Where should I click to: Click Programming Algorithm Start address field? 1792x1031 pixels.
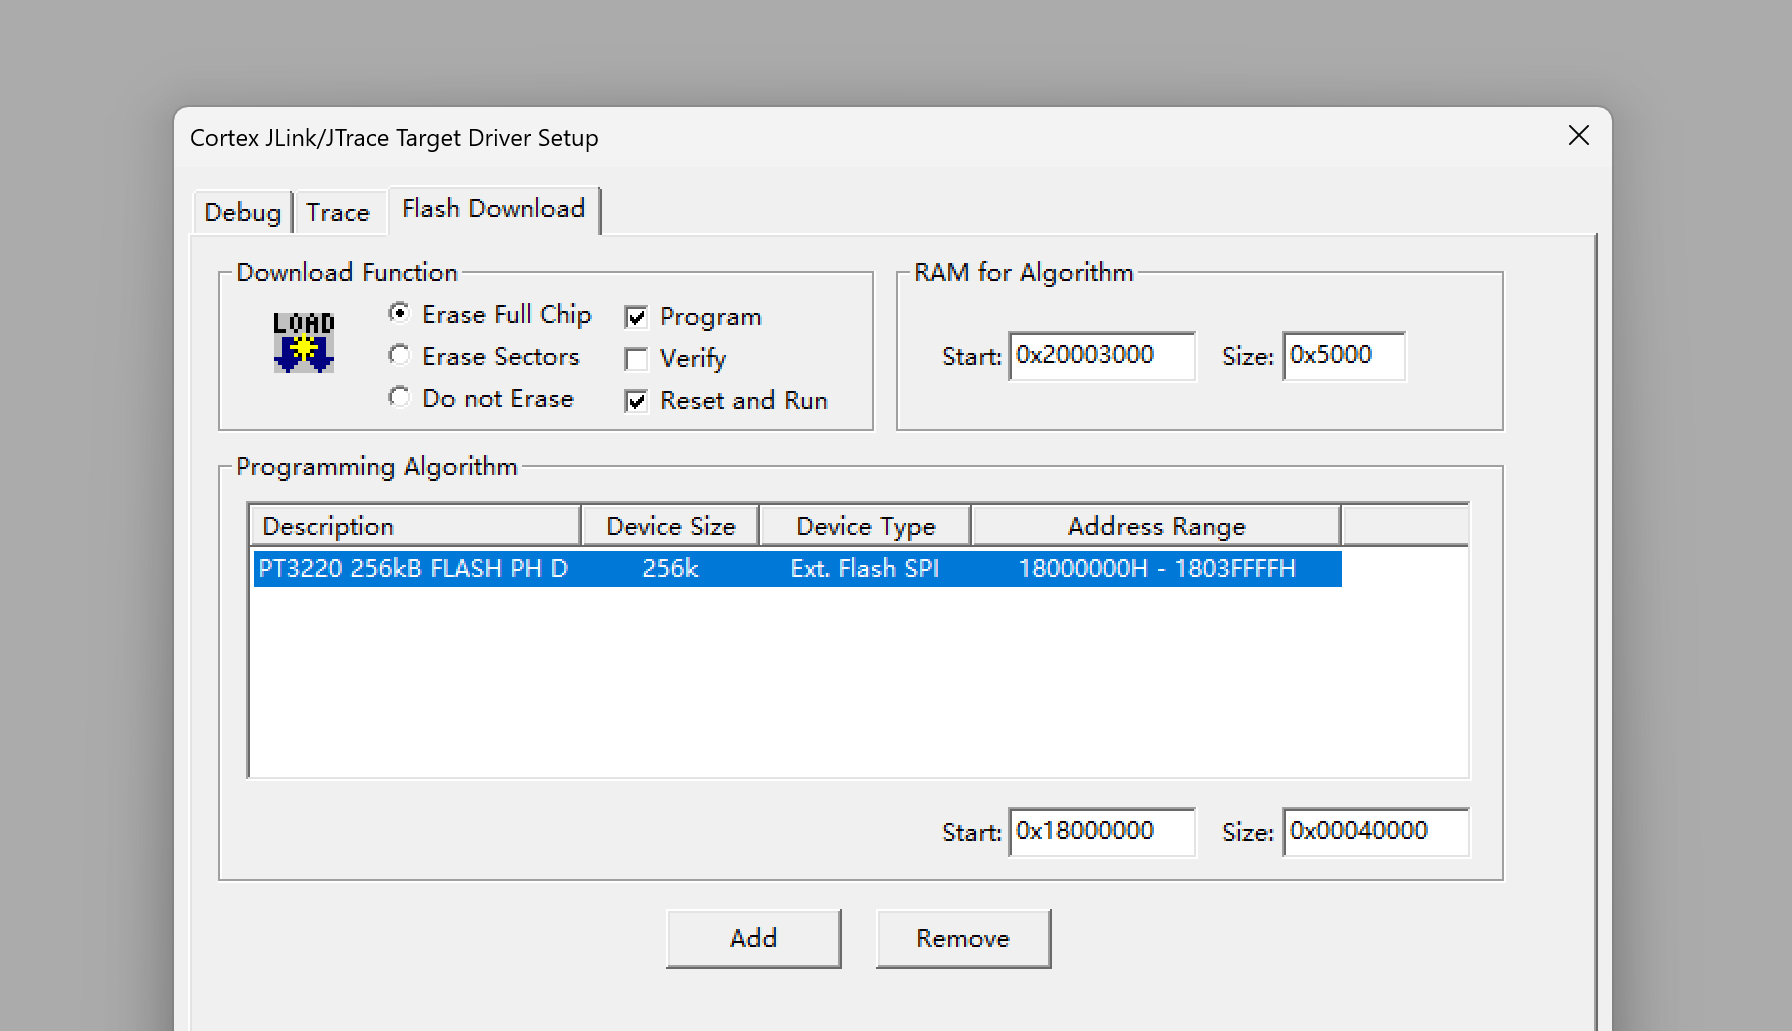(1101, 832)
